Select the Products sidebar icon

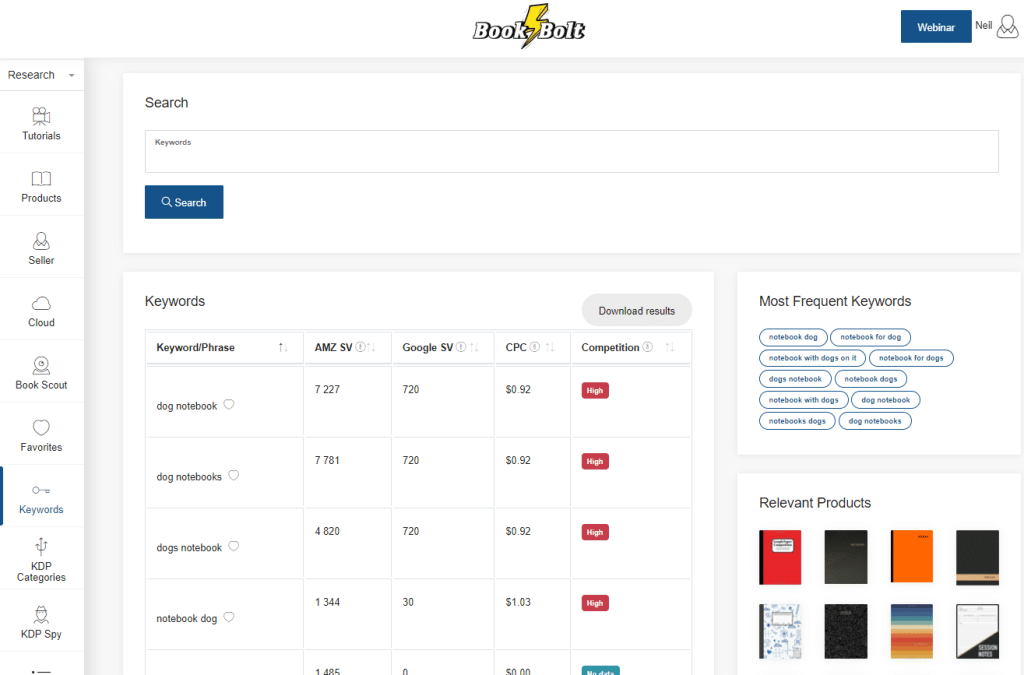tap(41, 185)
